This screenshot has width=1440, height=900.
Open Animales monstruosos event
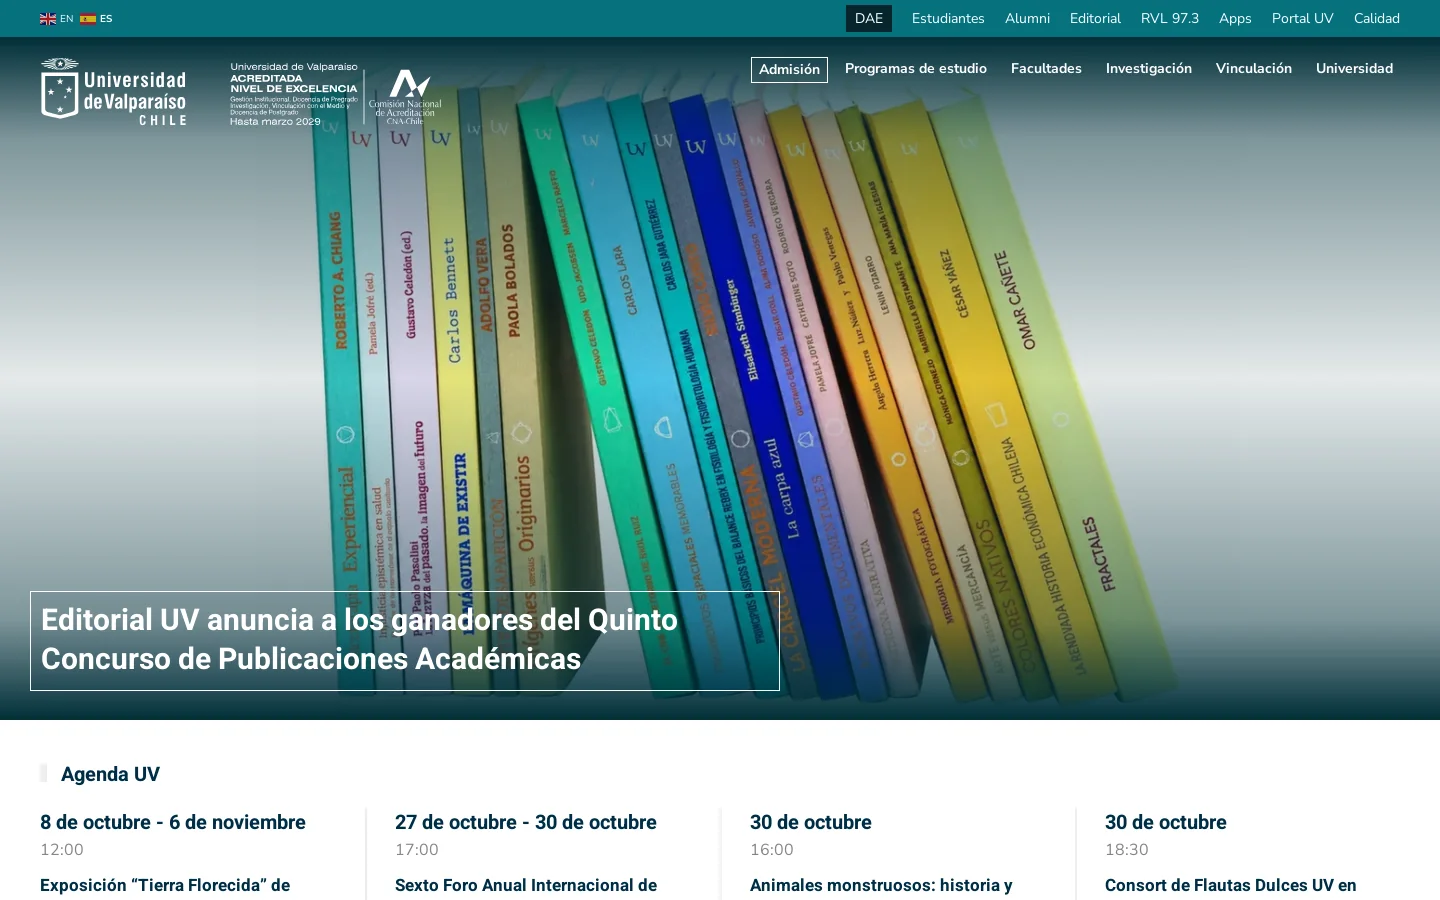(x=881, y=885)
